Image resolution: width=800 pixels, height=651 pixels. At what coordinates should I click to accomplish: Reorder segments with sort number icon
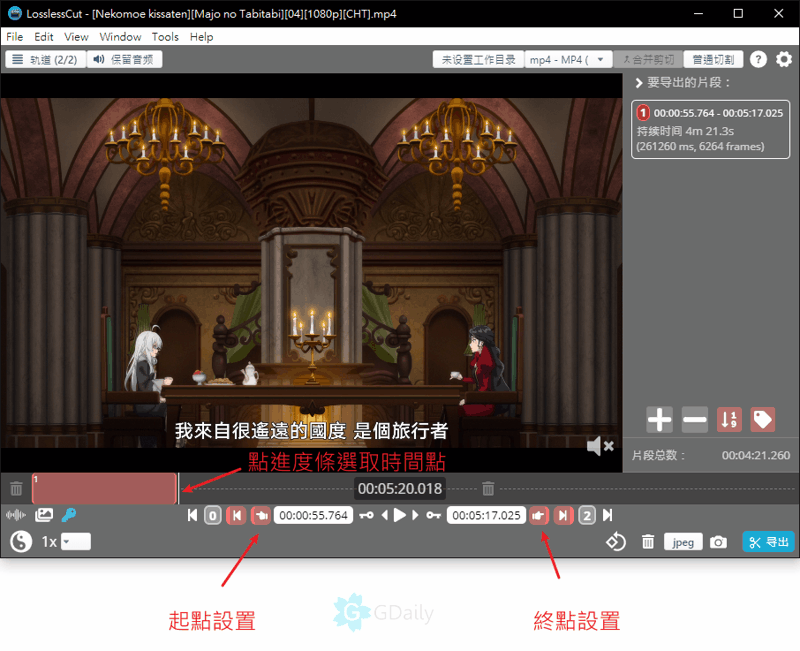click(x=729, y=419)
